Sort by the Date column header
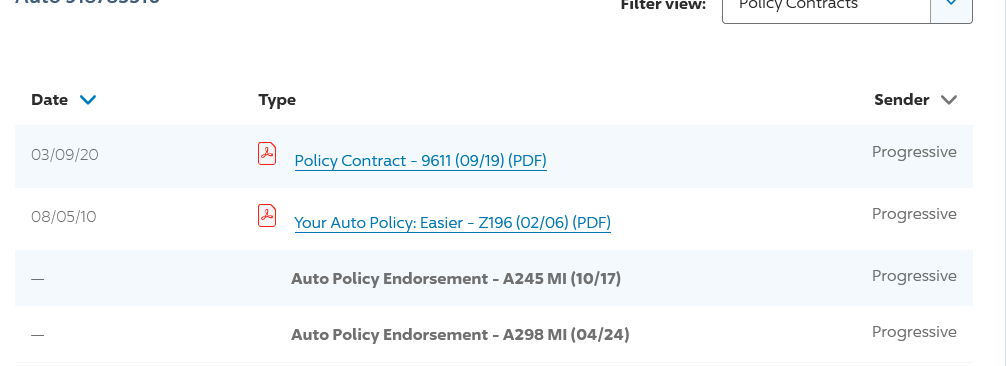 click(49, 100)
